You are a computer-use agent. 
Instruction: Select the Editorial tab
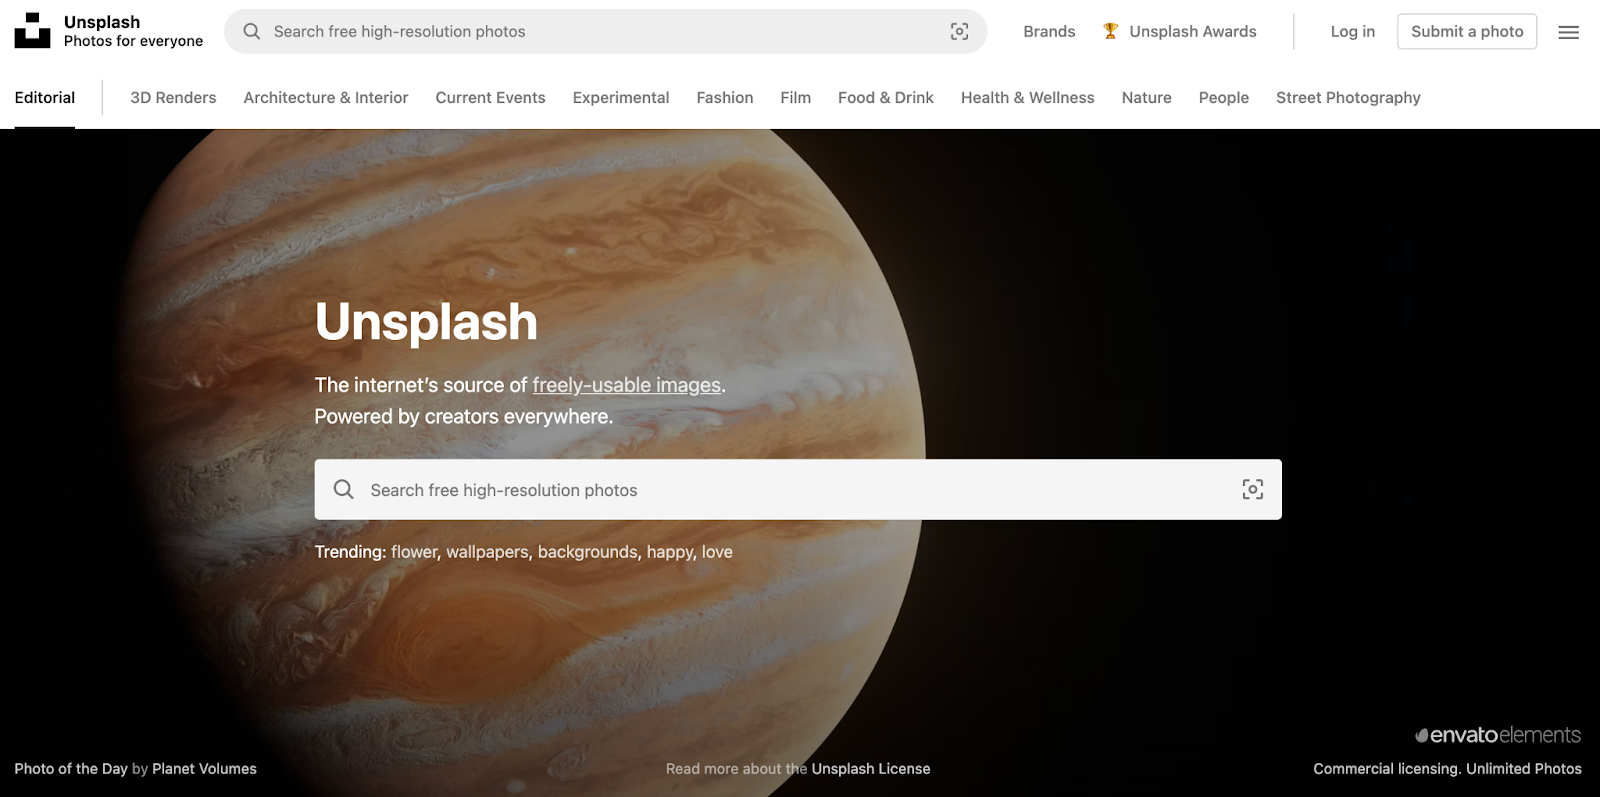[x=45, y=98]
